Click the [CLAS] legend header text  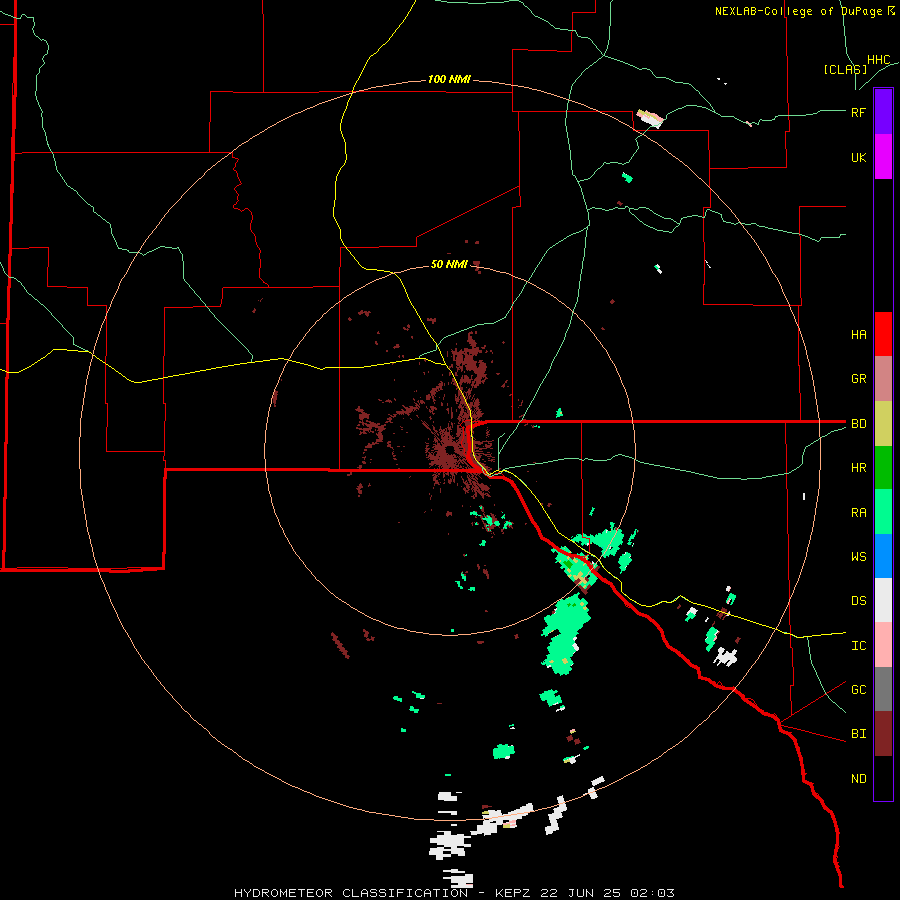(845, 70)
